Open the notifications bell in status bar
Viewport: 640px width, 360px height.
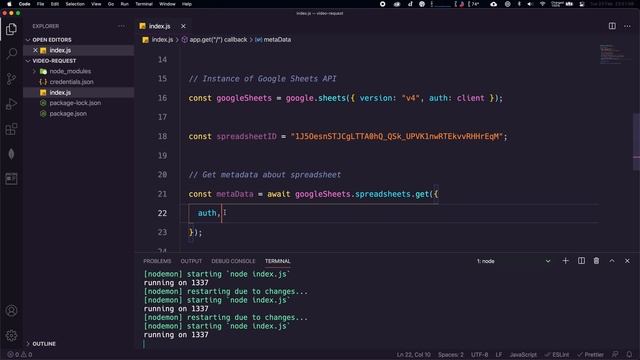pyautogui.click(x=629, y=354)
